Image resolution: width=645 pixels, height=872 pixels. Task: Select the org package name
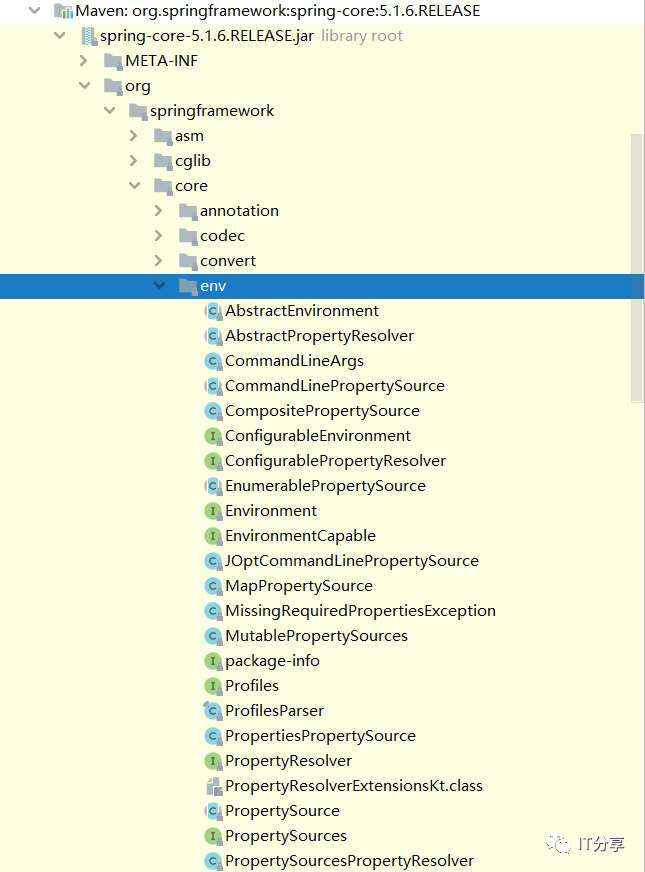[138, 86]
